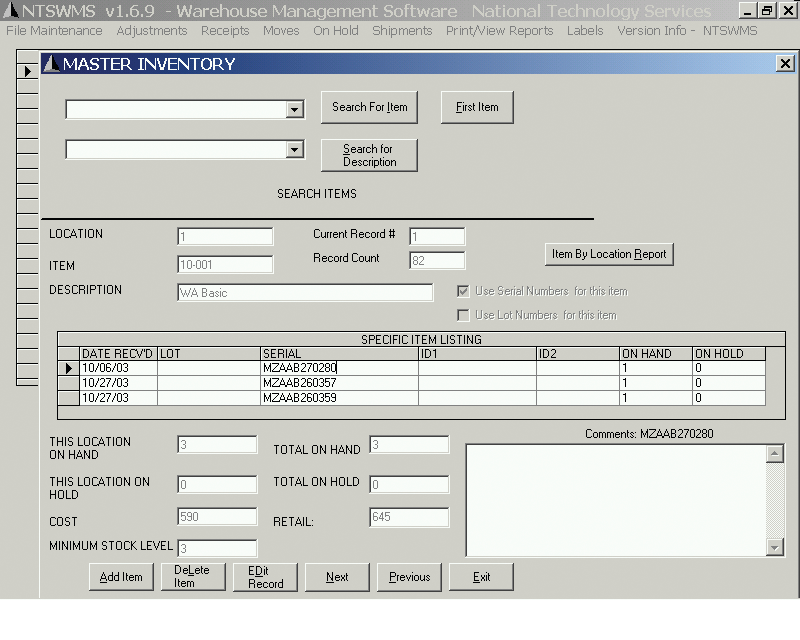
Task: Click the Add Item button
Action: tap(121, 577)
